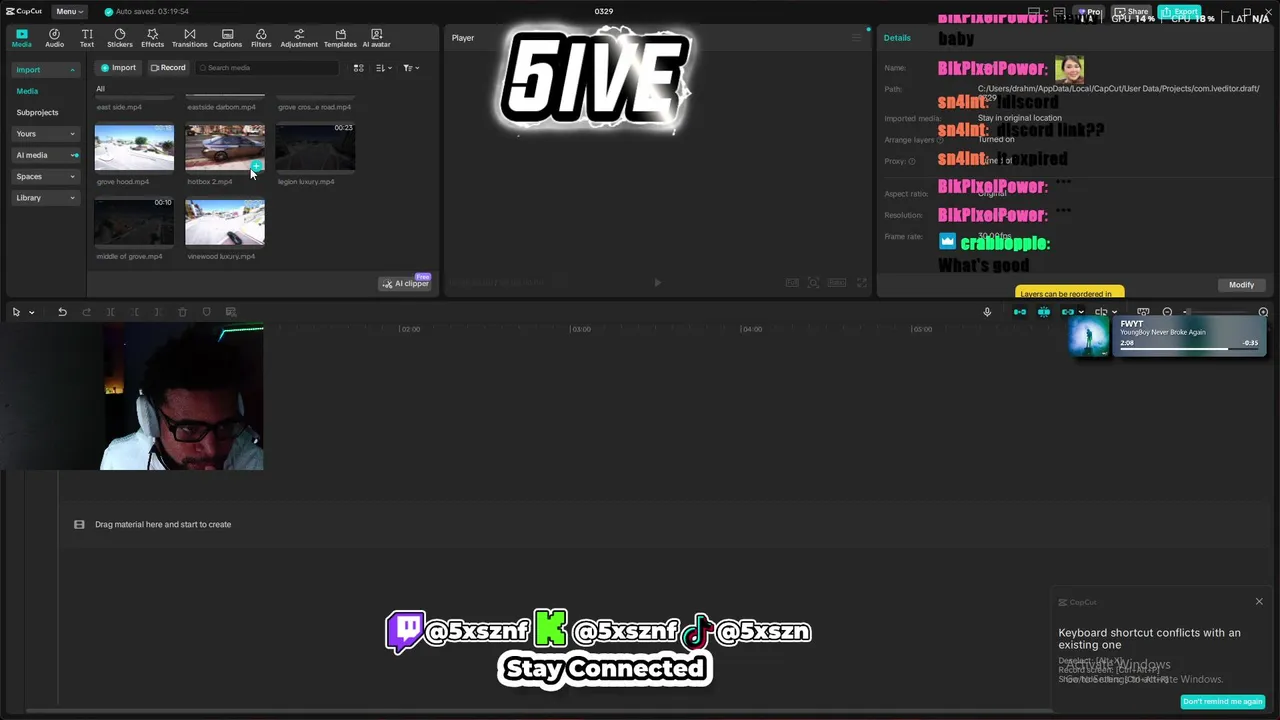Open the media sort dropdown

point(384,68)
